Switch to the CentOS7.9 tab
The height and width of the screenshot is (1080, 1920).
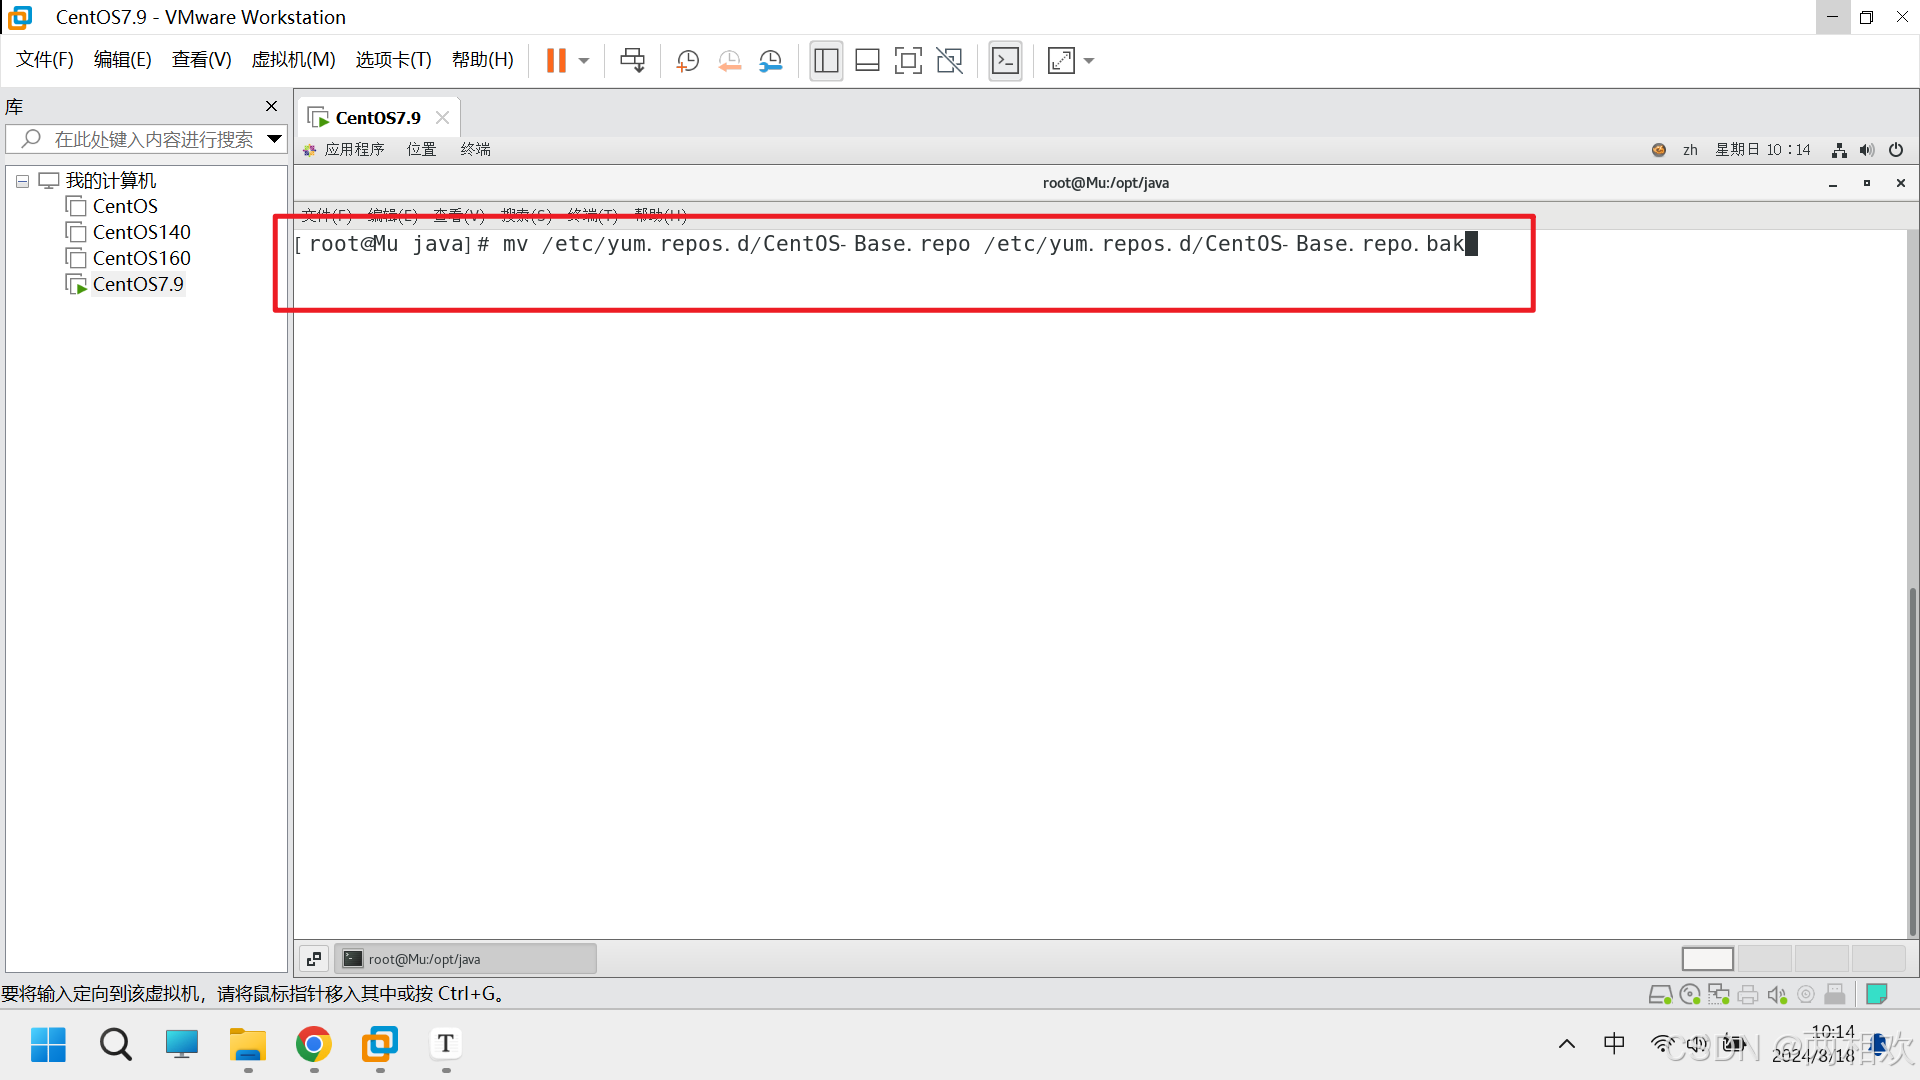[x=377, y=118]
